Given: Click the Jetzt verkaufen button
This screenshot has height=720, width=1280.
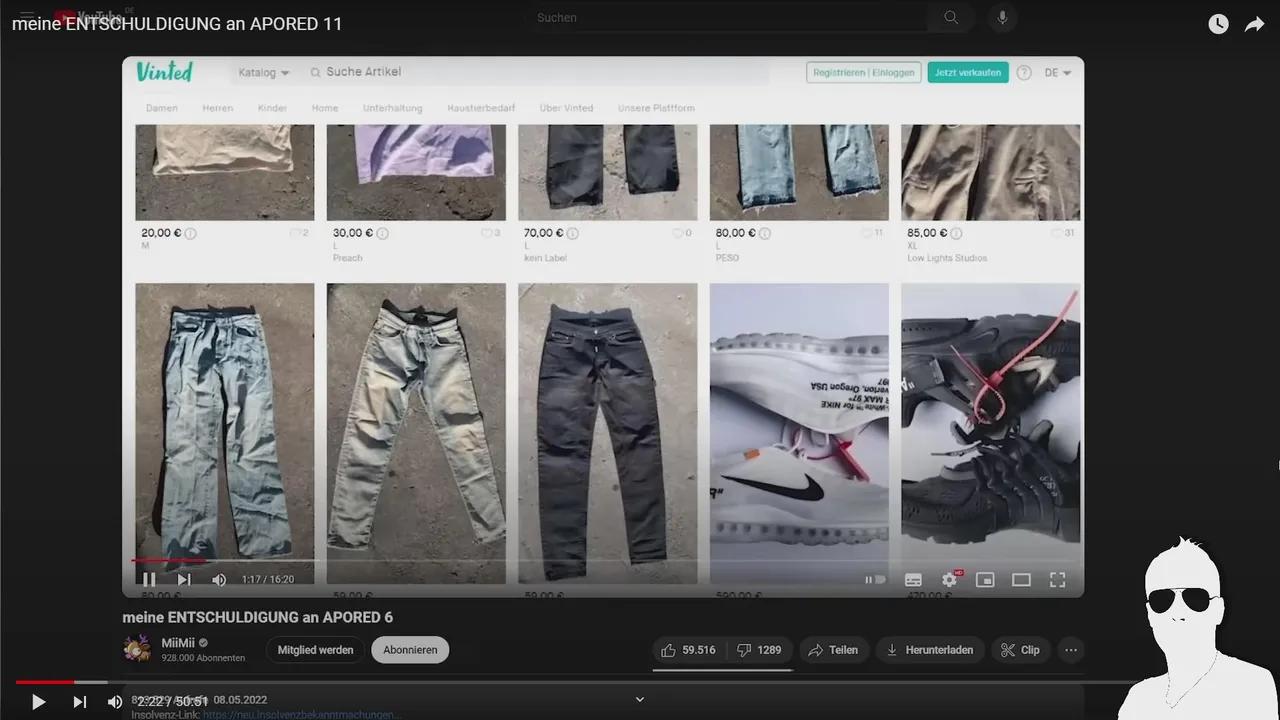Looking at the screenshot, I should tap(967, 72).
